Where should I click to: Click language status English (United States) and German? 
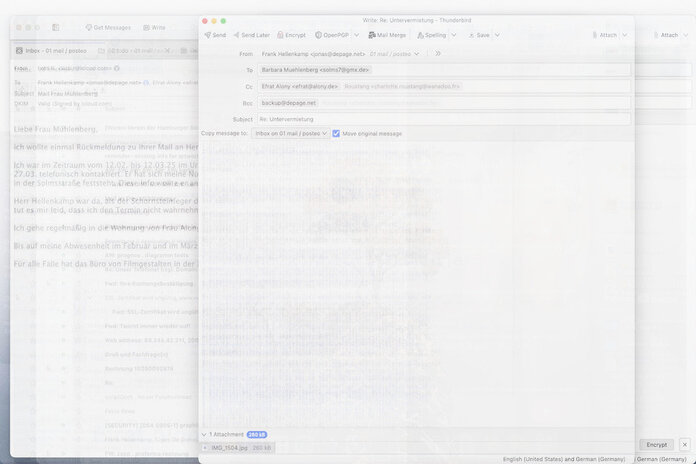564,459
